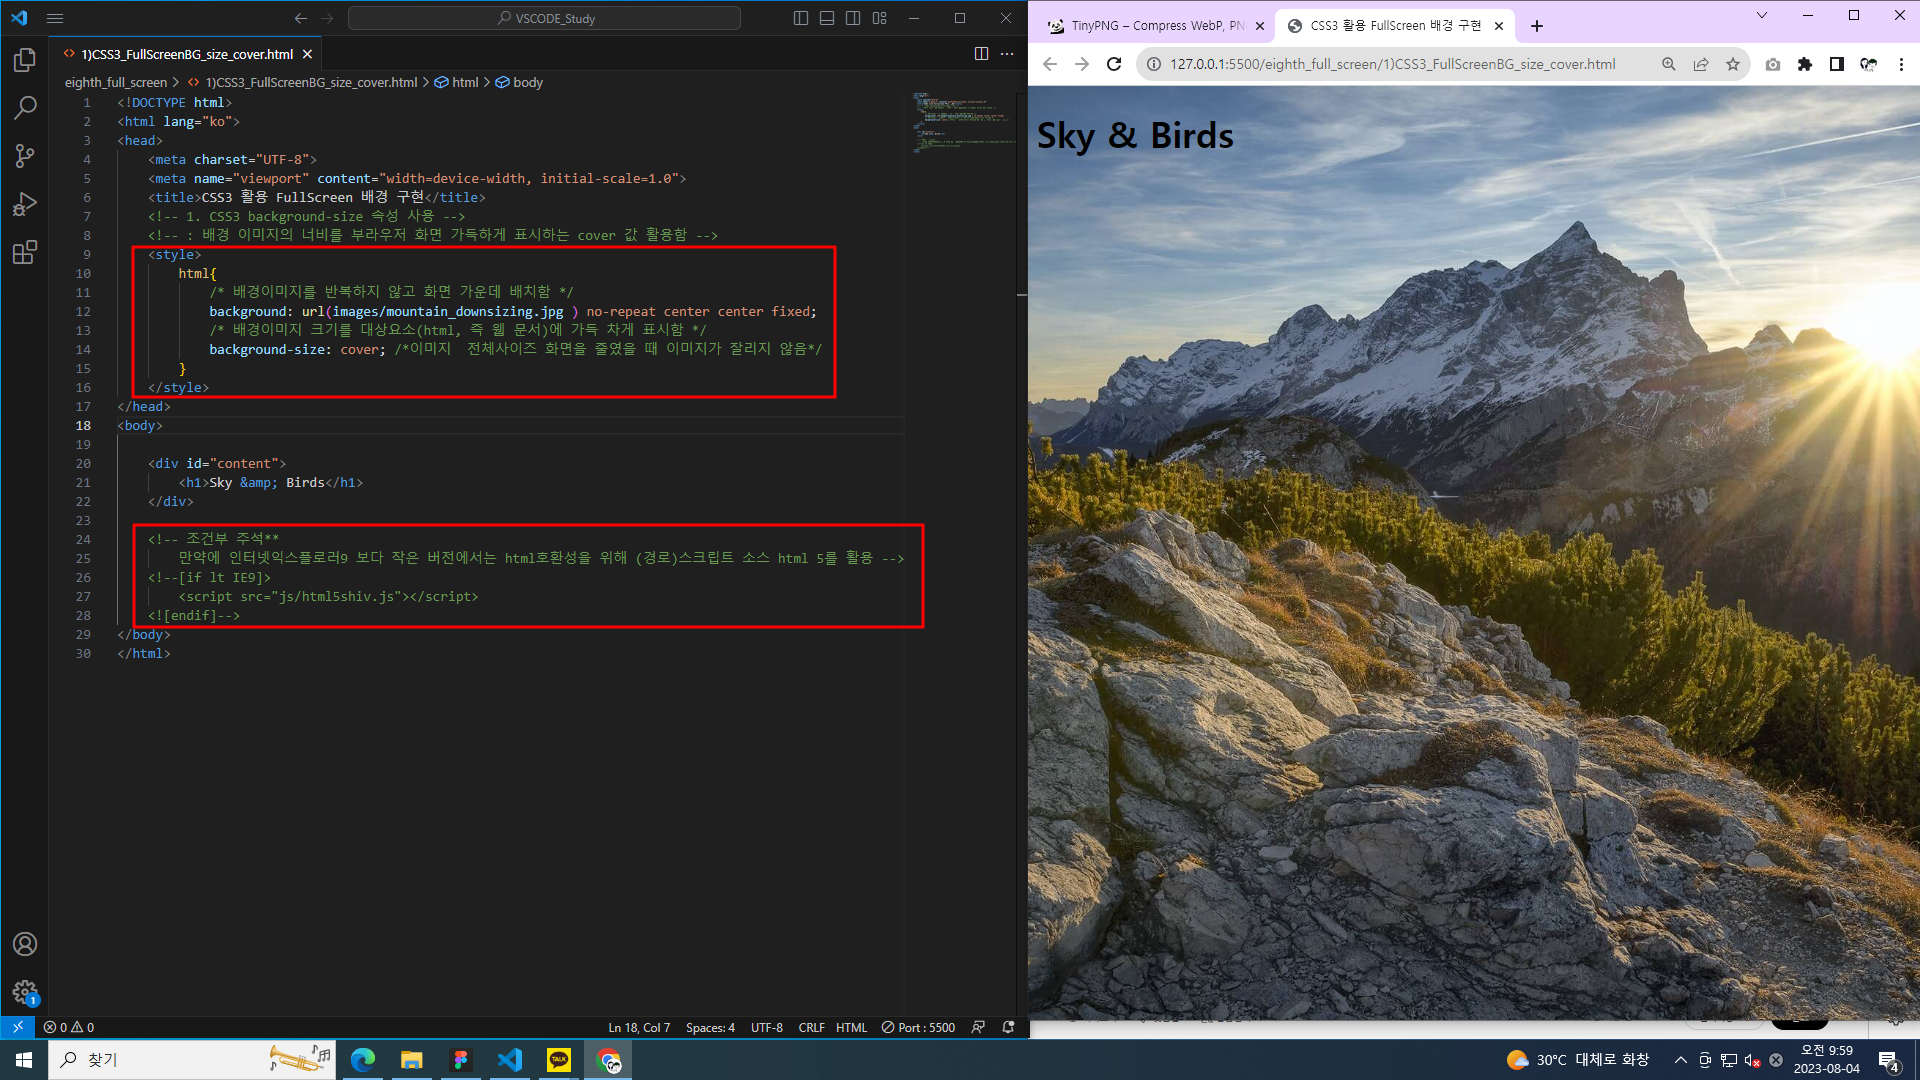Open the Manage gear settings icon
The image size is (1920, 1080).
(x=25, y=992)
